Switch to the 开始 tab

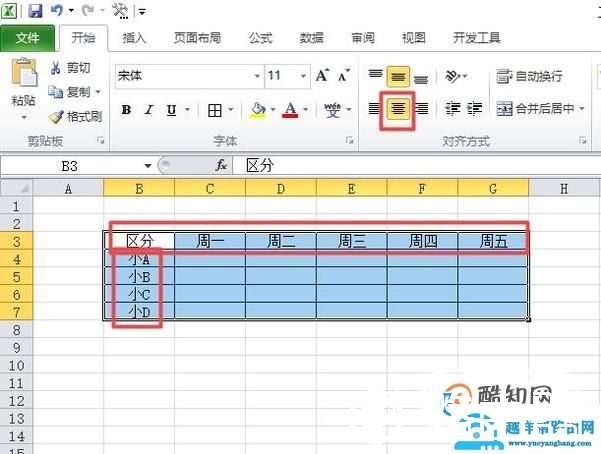83,38
